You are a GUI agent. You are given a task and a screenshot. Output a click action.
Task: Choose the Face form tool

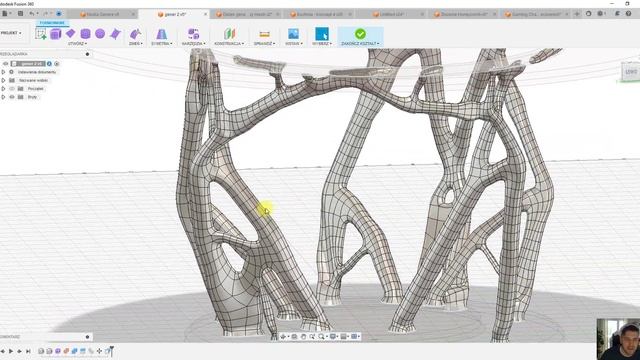pos(116,33)
